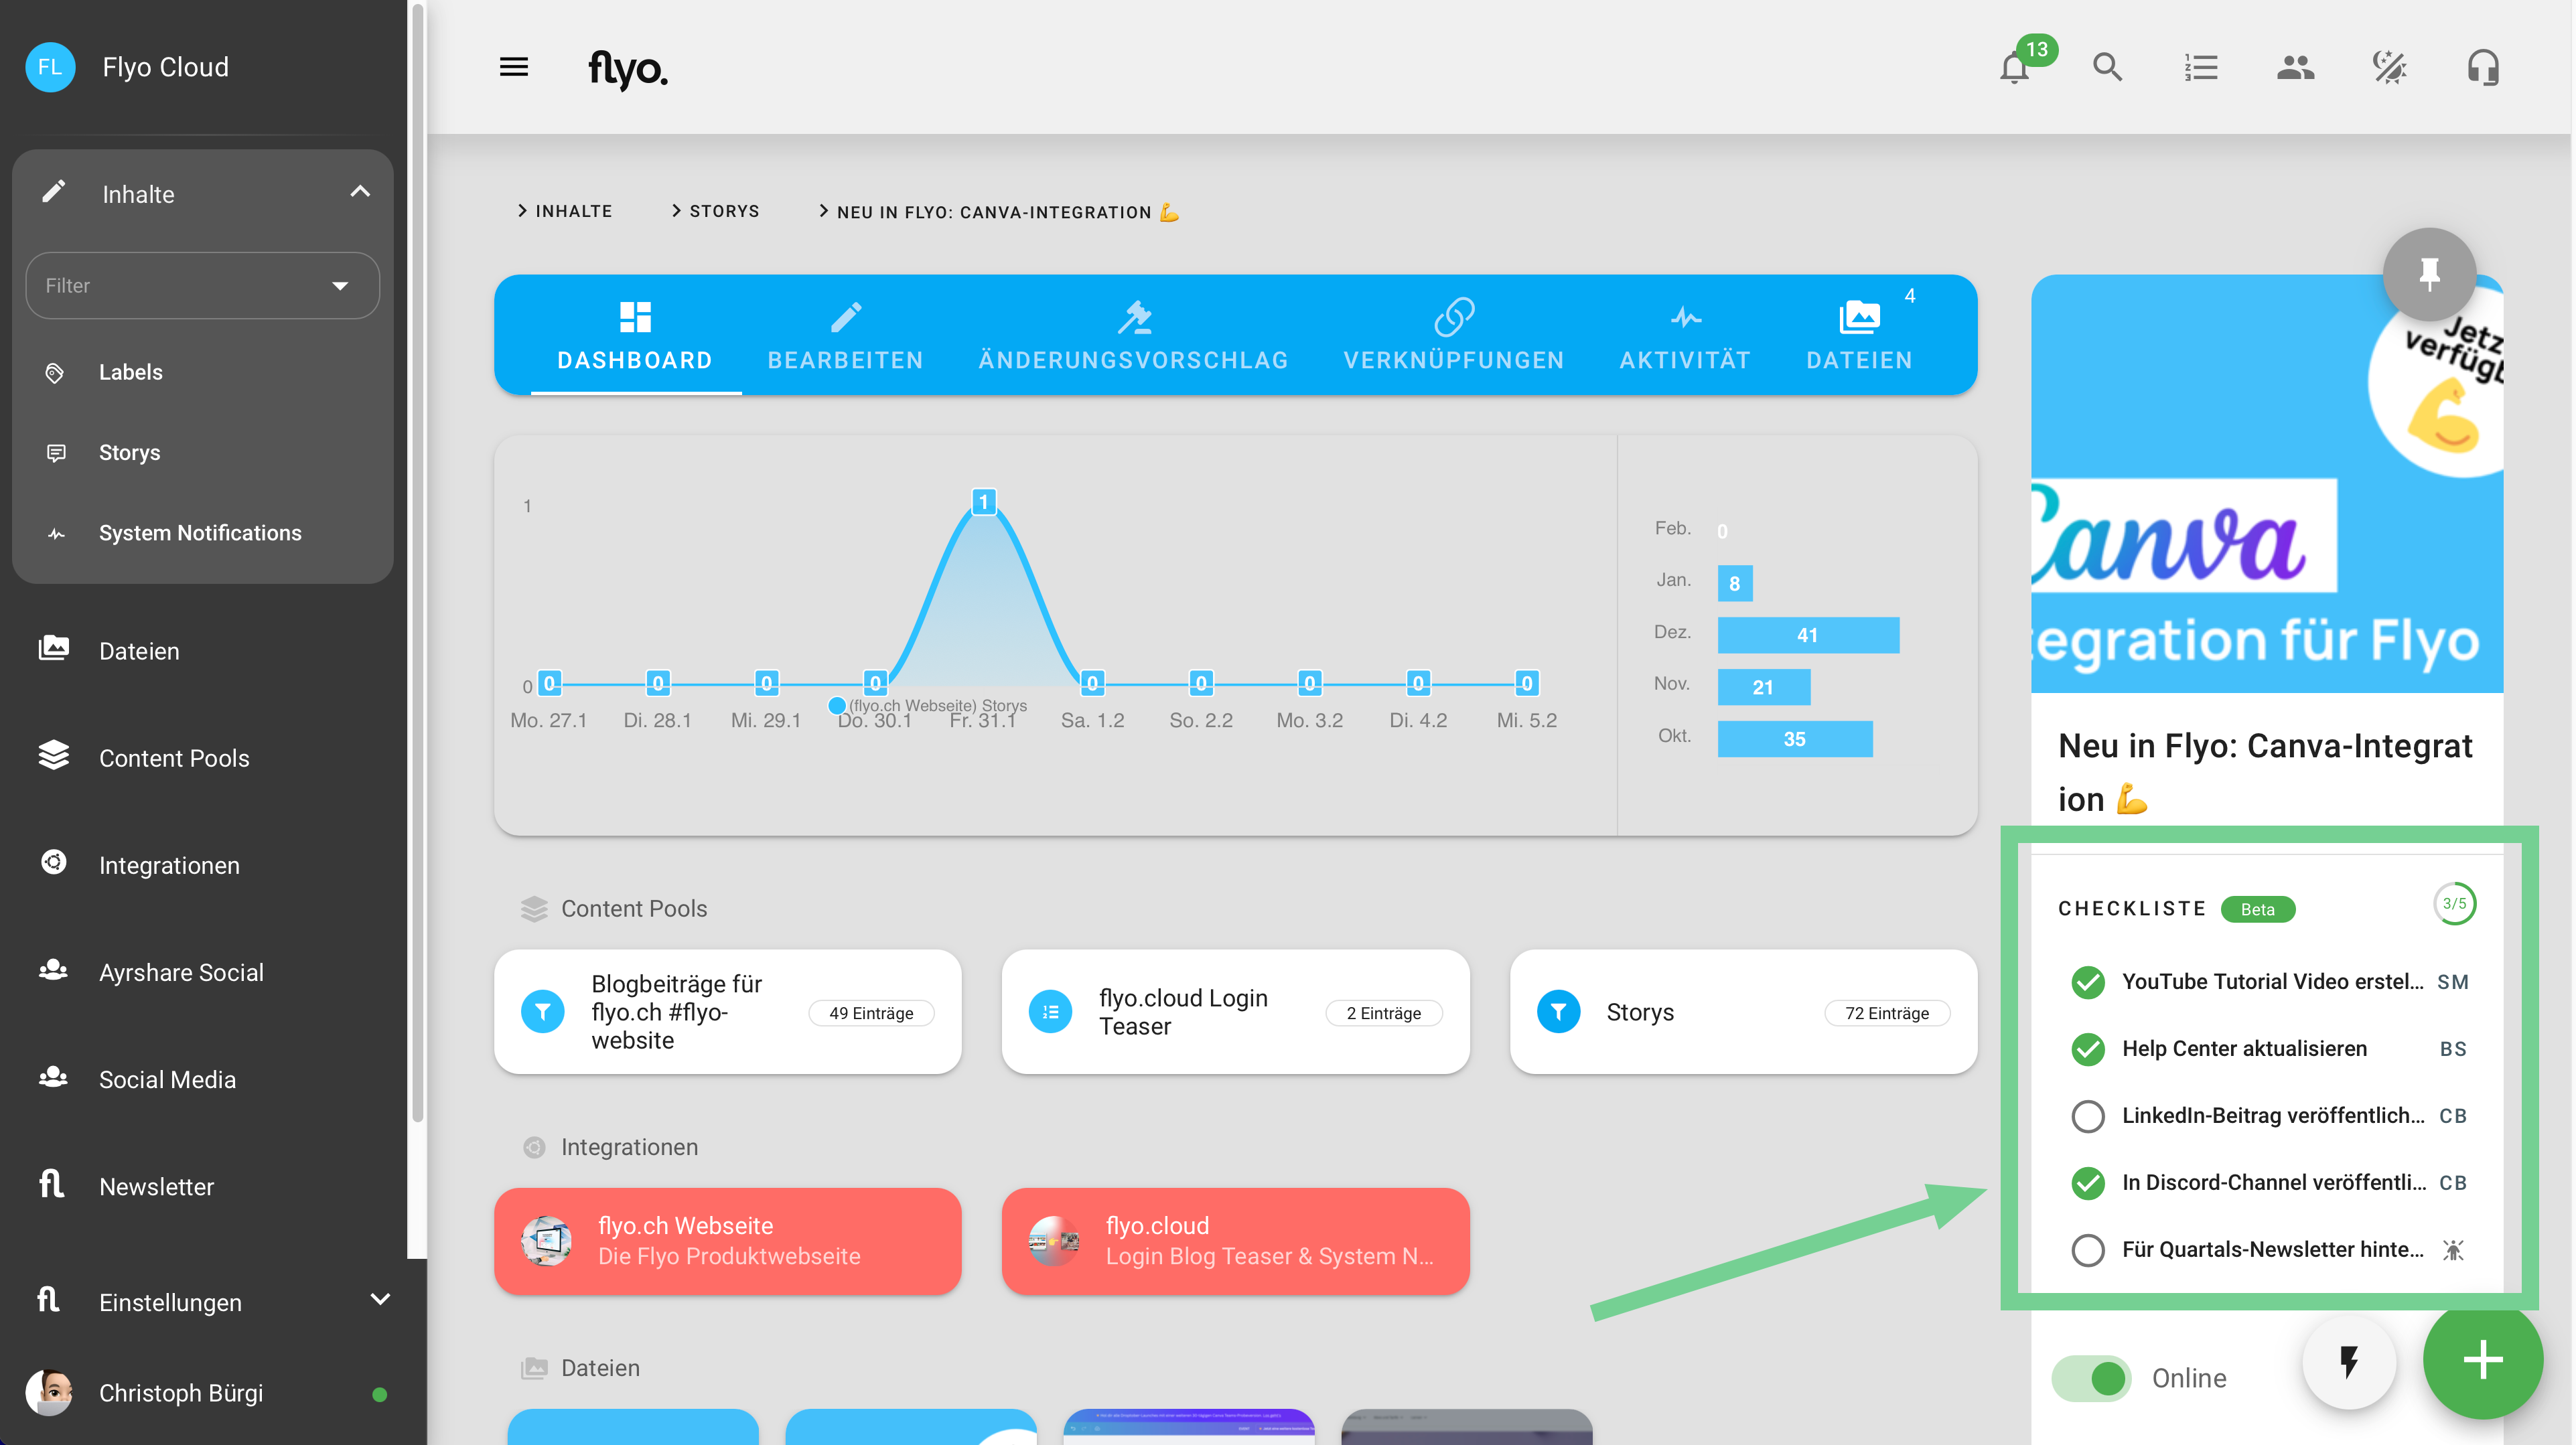
Task: Open Labels in sidebar
Action: coord(202,372)
